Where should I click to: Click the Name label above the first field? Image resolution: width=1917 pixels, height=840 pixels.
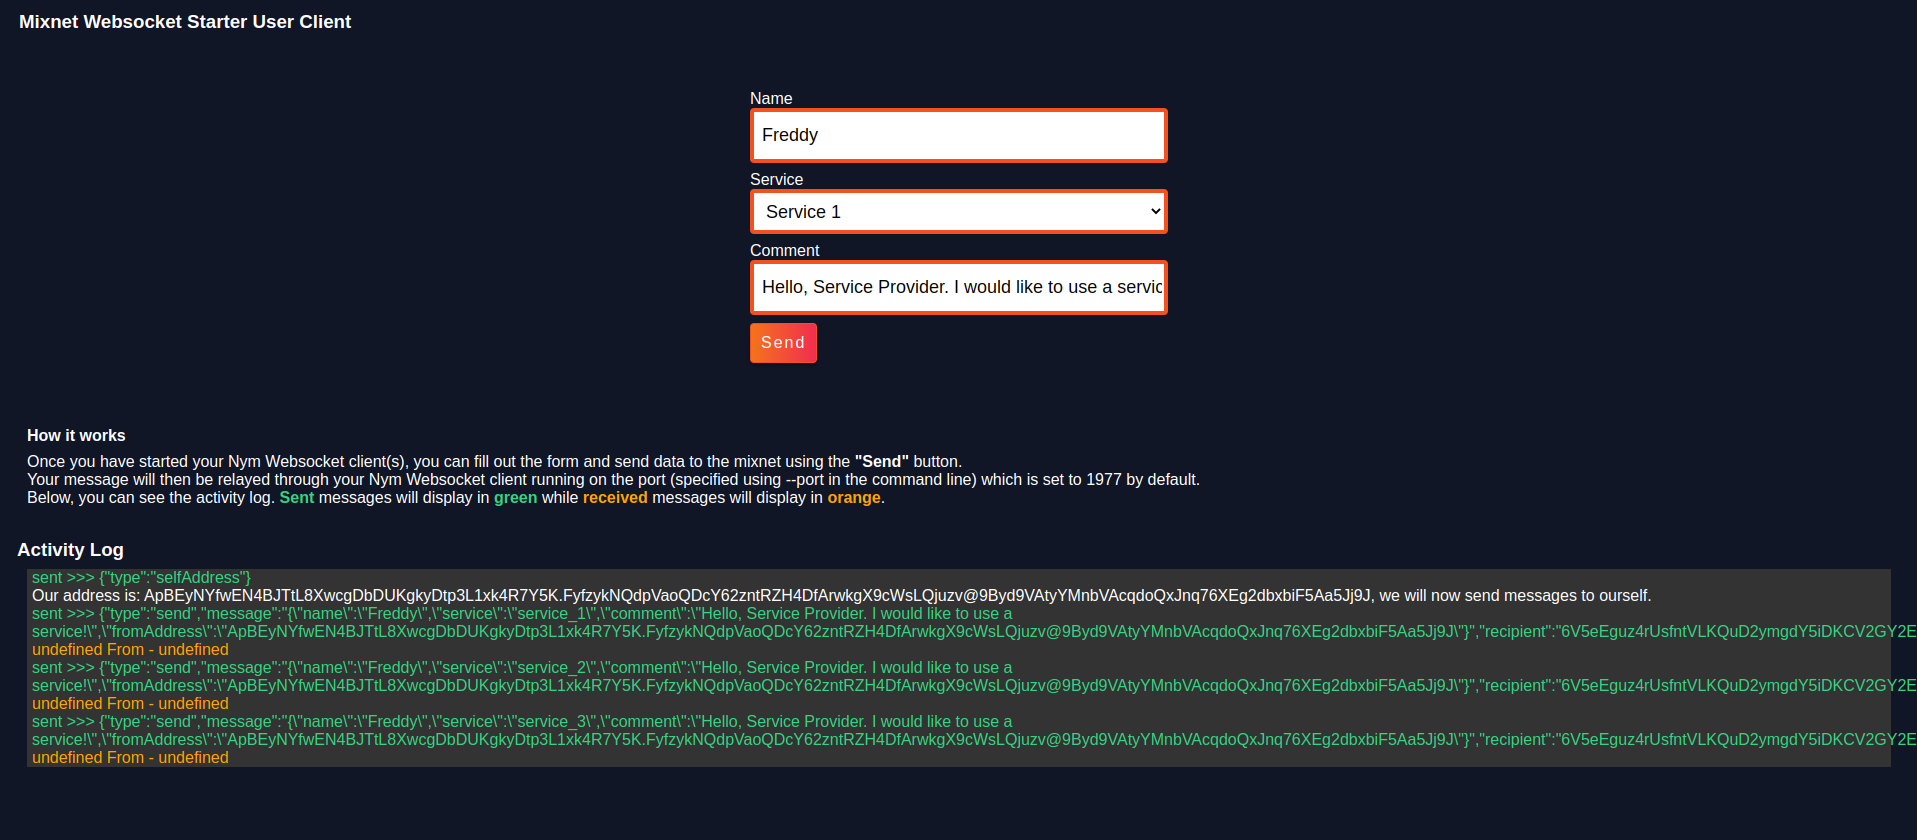click(x=771, y=98)
